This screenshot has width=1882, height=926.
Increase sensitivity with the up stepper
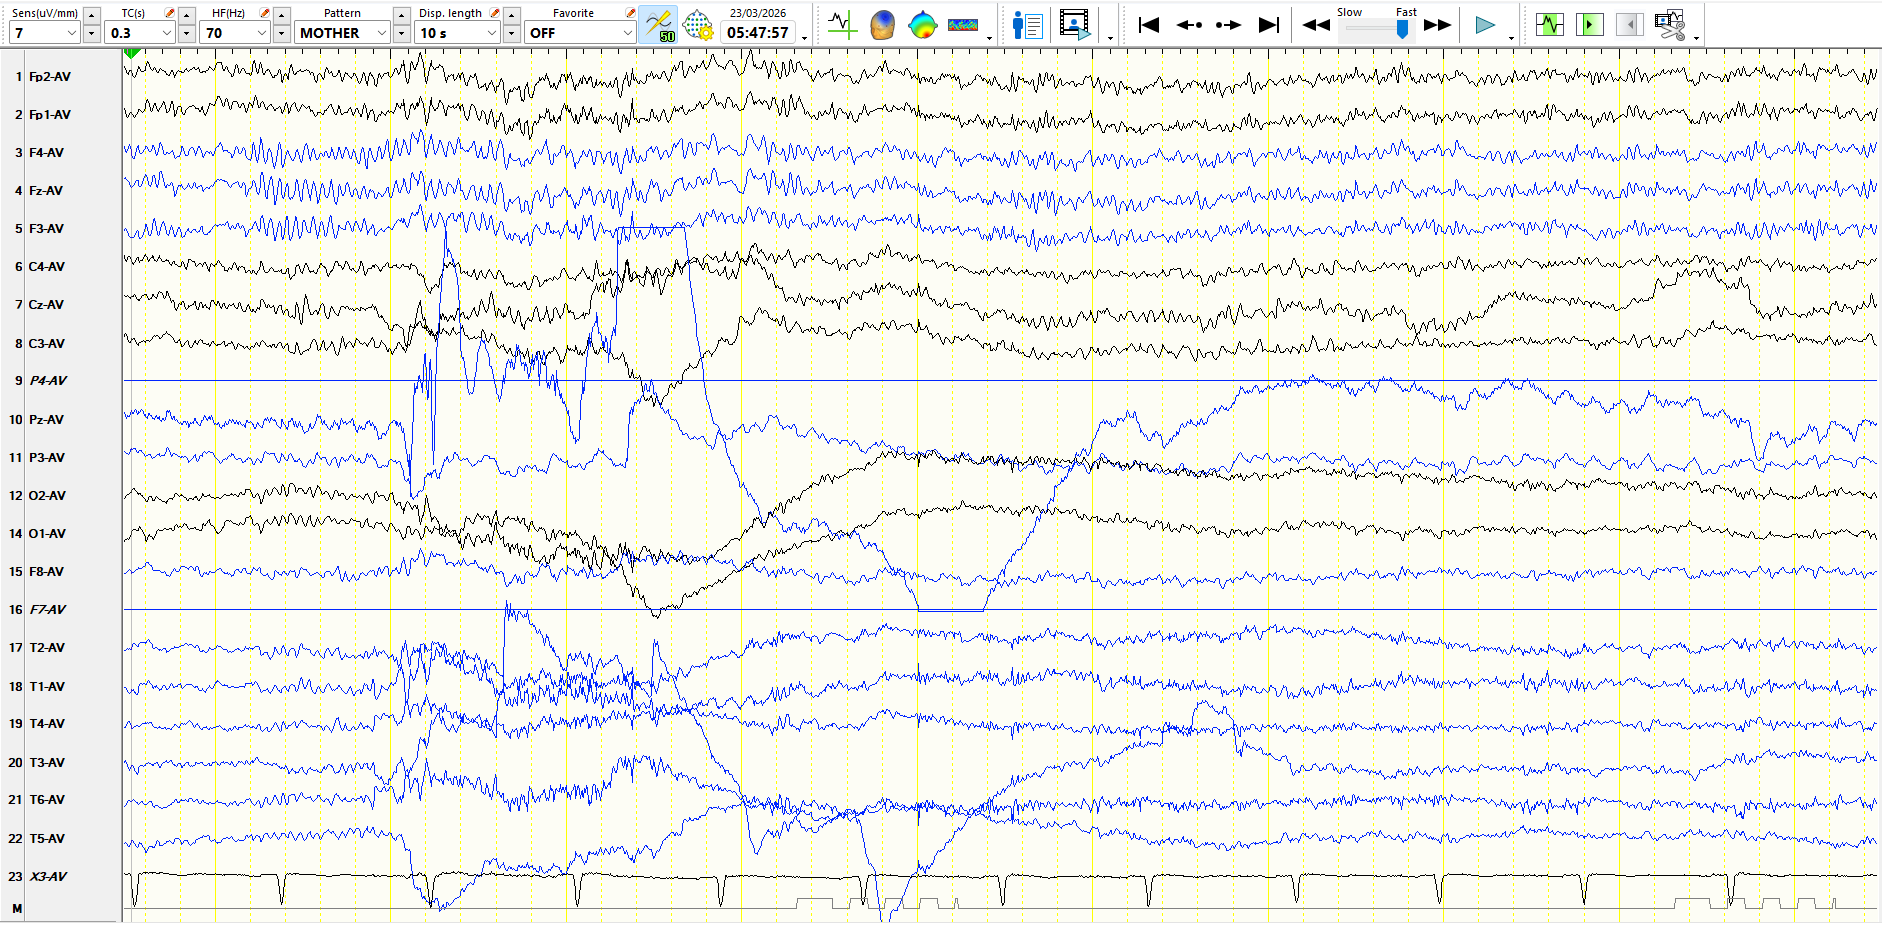click(x=92, y=15)
